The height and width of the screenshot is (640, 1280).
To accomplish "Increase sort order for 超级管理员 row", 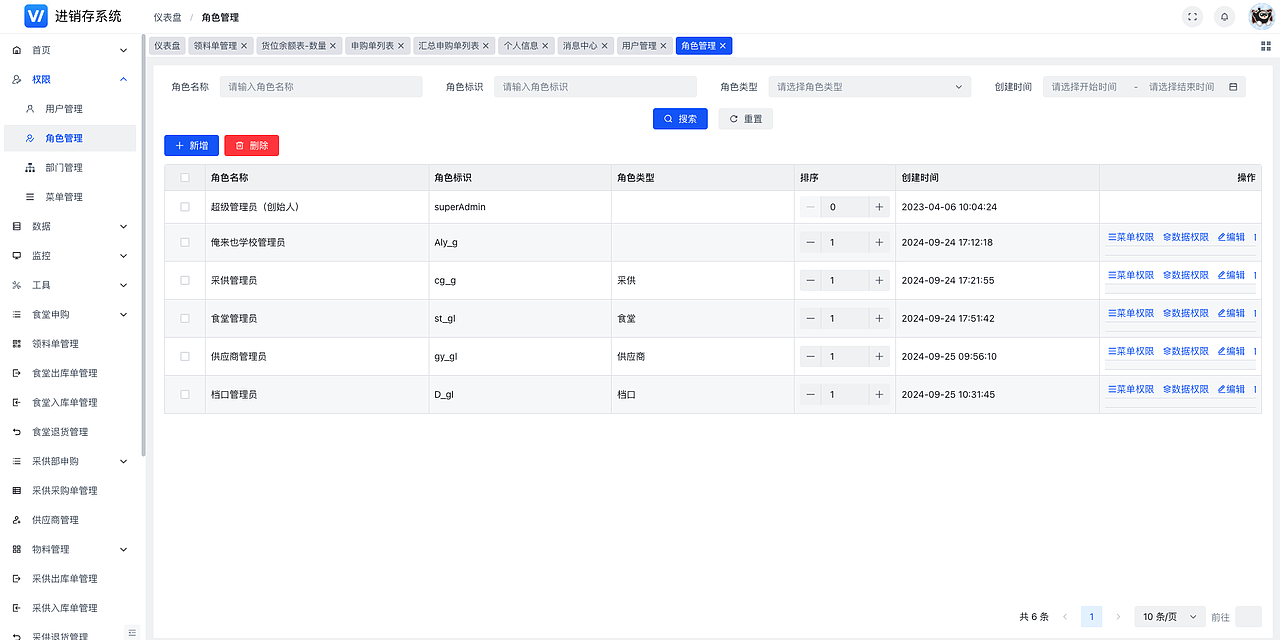I will [x=879, y=207].
